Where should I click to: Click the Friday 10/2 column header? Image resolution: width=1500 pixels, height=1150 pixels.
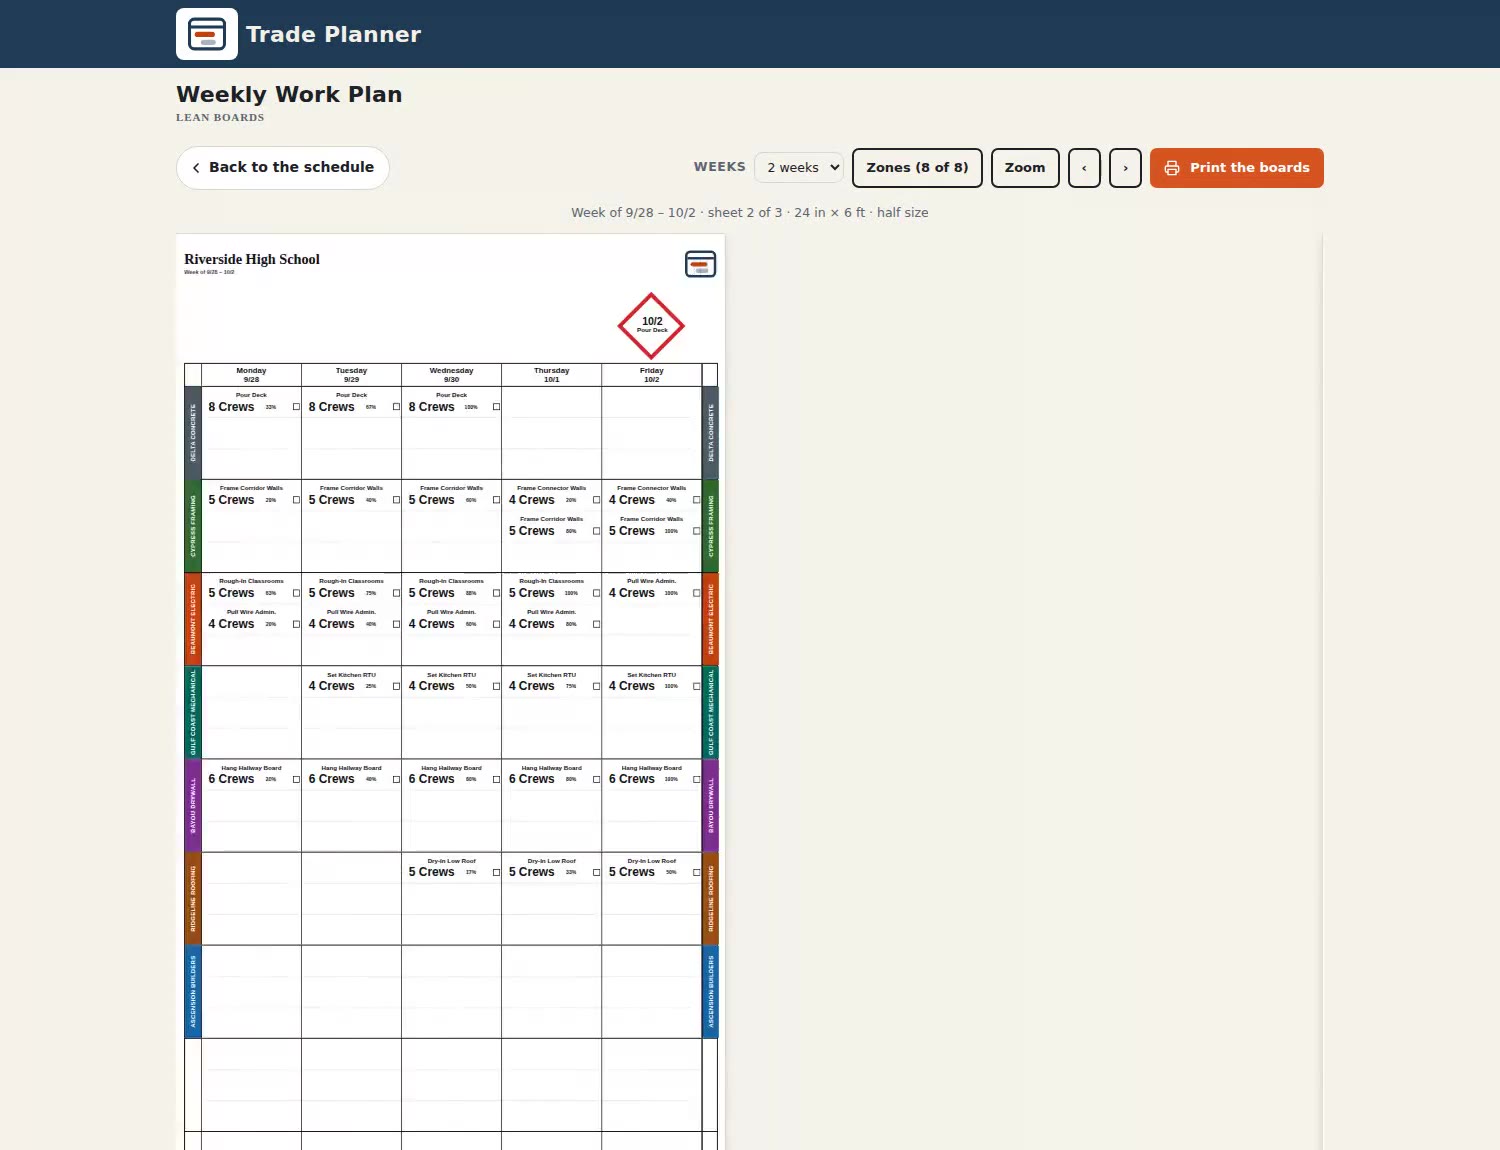pos(651,375)
